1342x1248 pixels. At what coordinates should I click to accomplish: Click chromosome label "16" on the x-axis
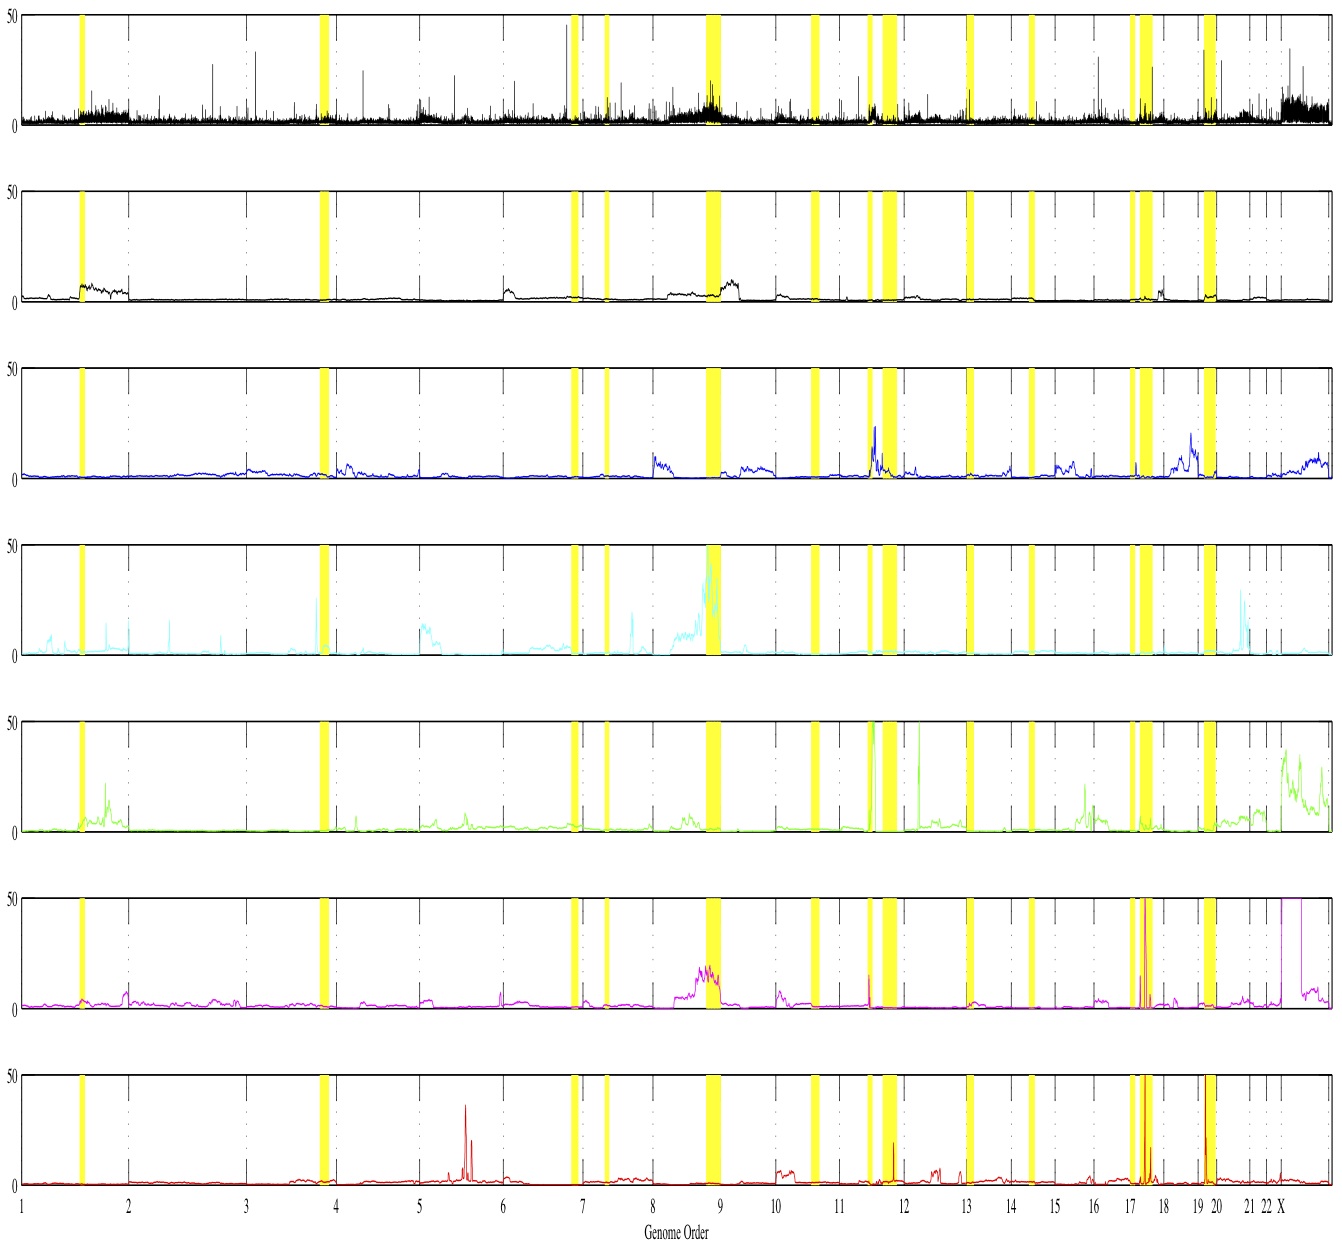click(1094, 1206)
